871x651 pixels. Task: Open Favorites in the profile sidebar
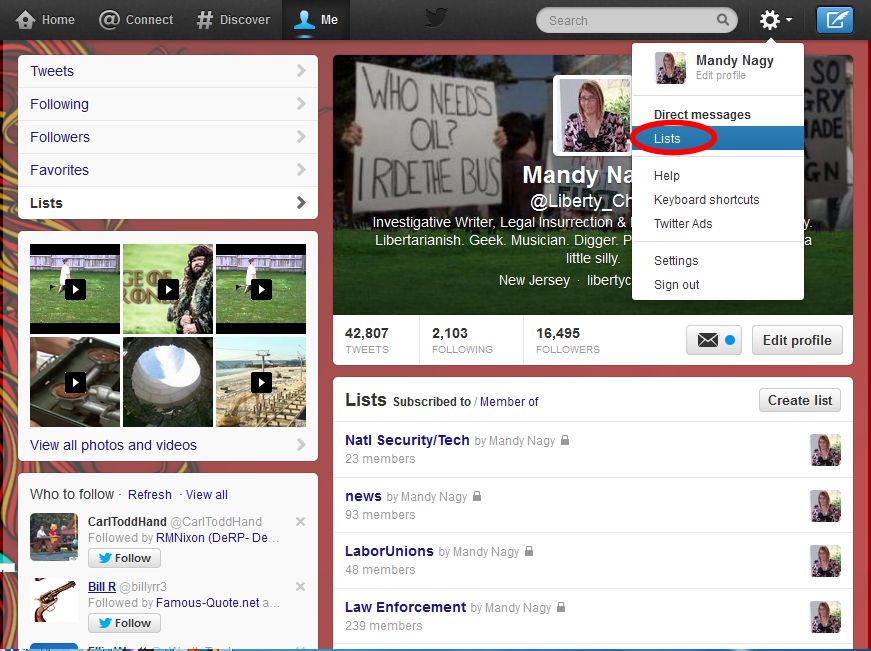[168, 170]
